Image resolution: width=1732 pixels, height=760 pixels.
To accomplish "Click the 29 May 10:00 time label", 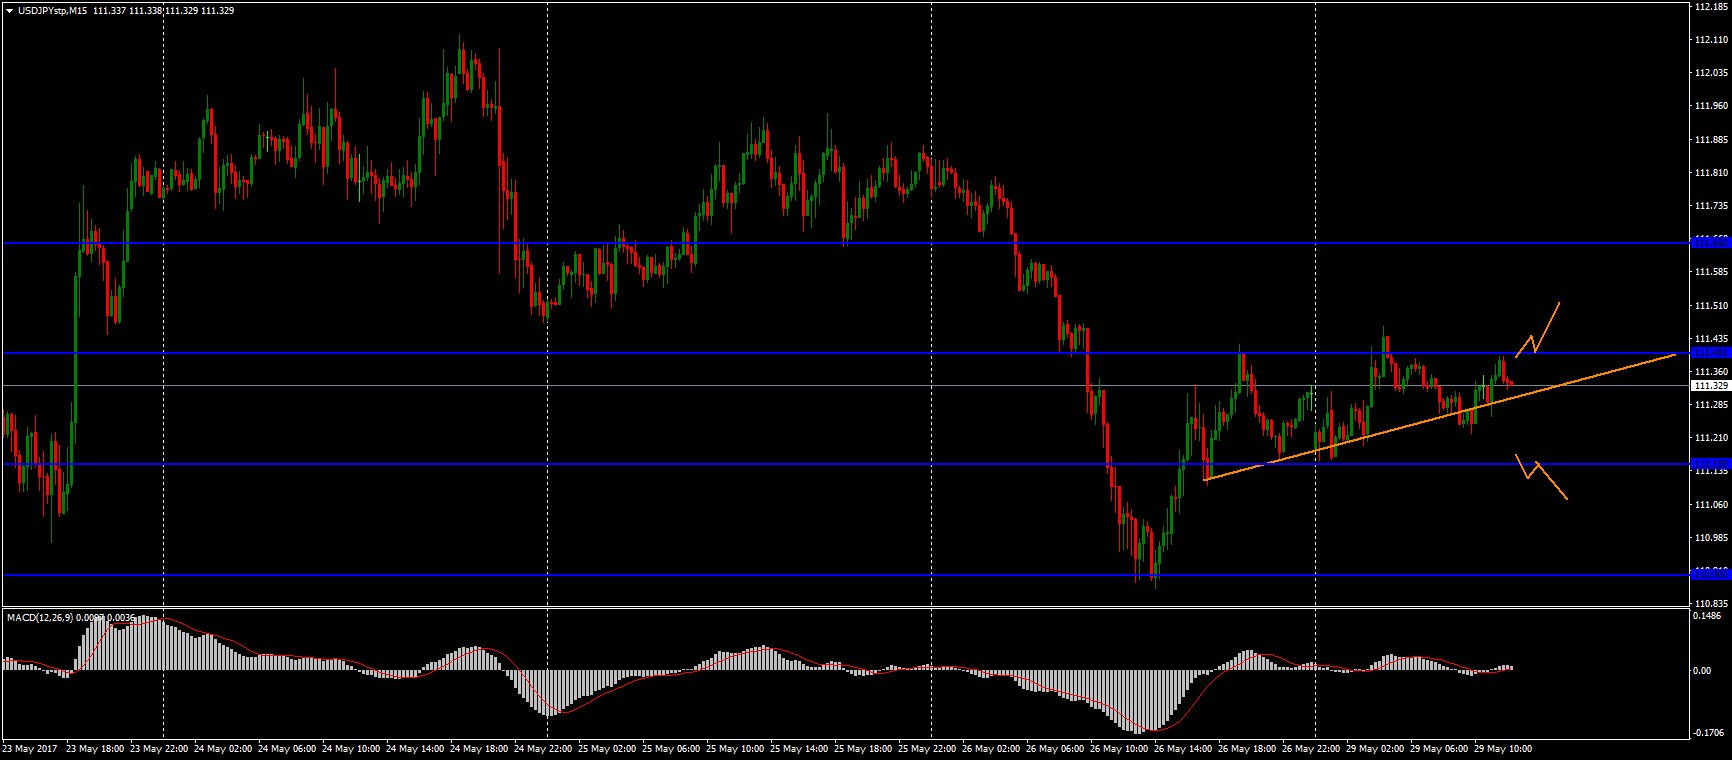I will (1502, 748).
